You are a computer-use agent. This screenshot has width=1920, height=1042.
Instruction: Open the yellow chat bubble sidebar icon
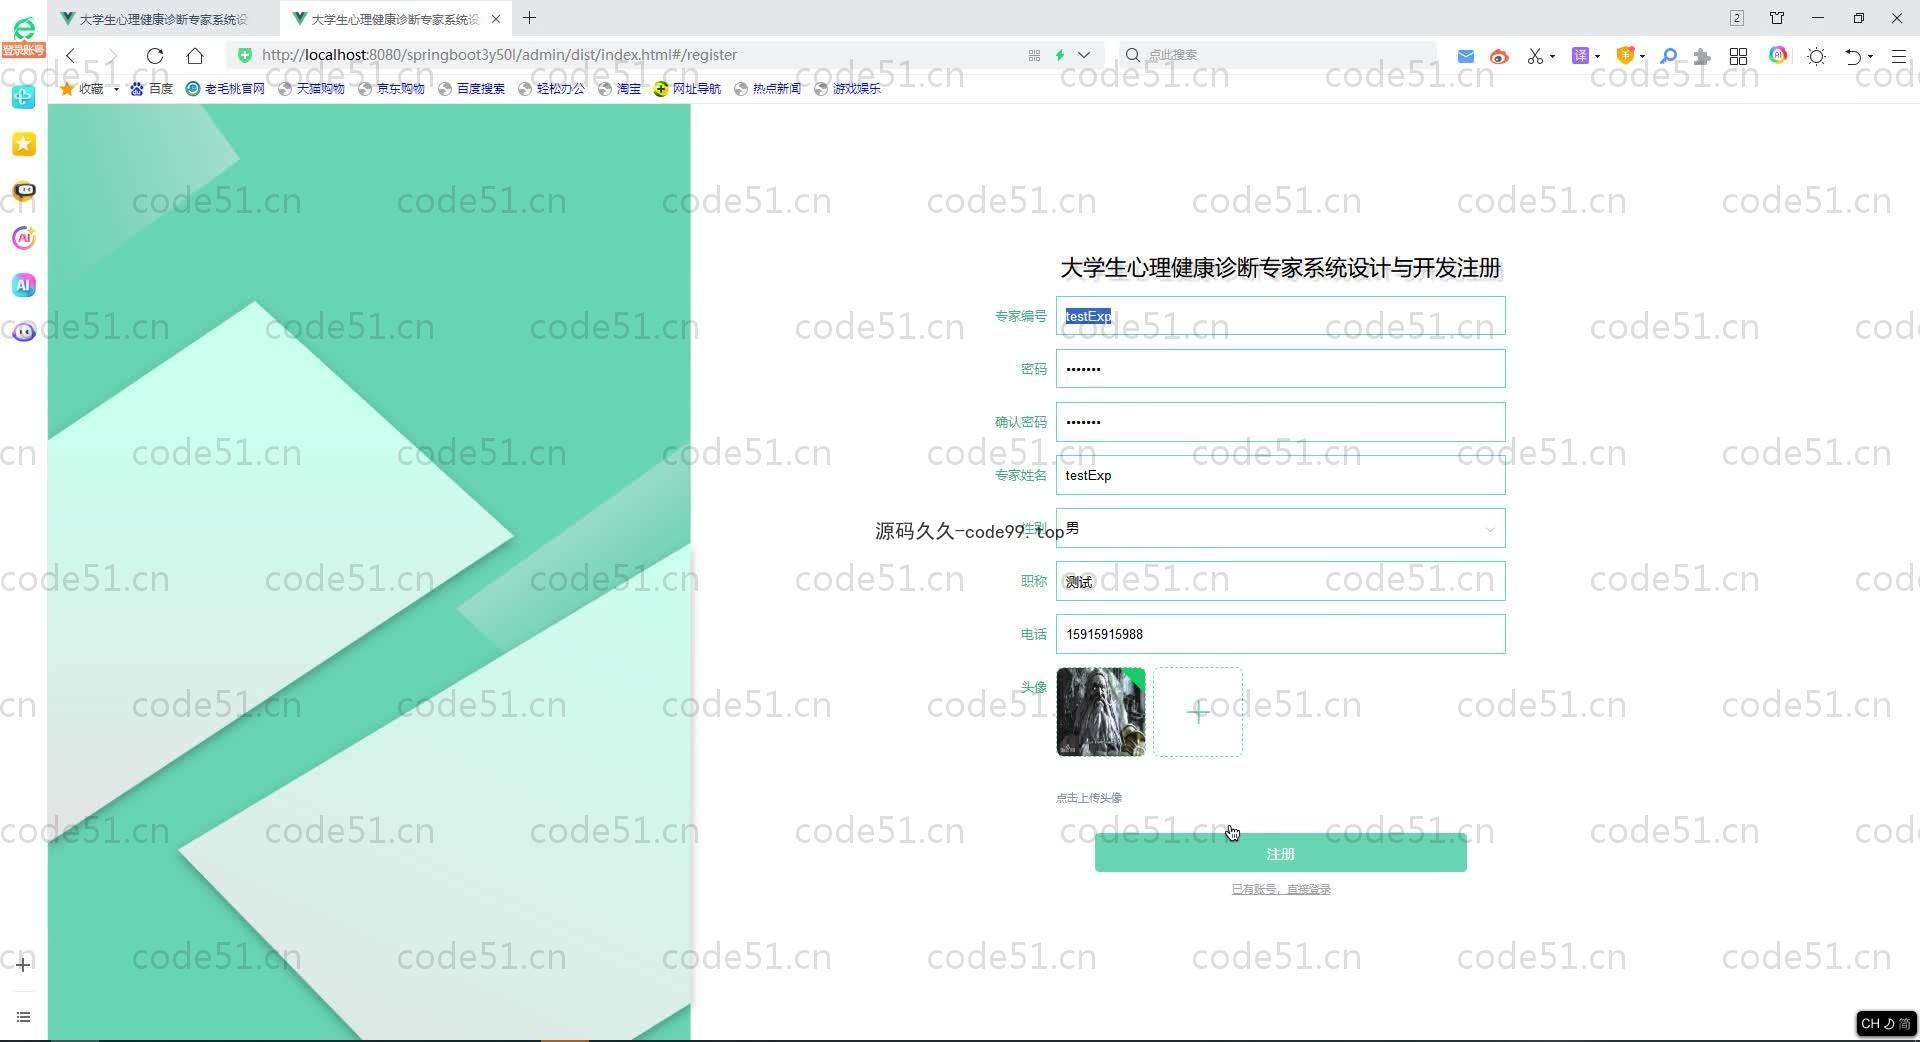pos(23,191)
